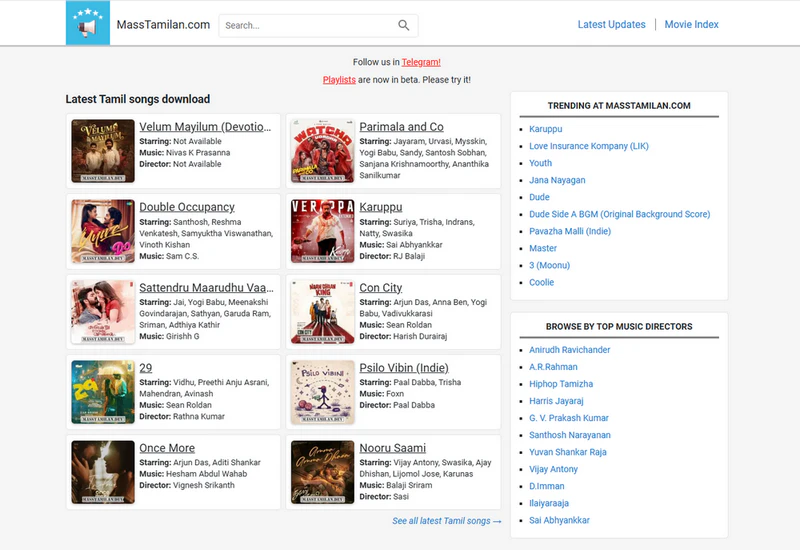800x550 pixels.
Task: Browse songs by G. V. Prakash Kumar
Action: point(569,418)
